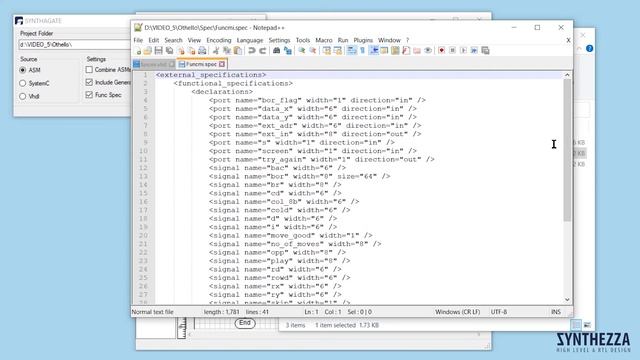This screenshot has width=640, height=360.
Task: Open the File menu
Action: pyautogui.click(x=138, y=40)
